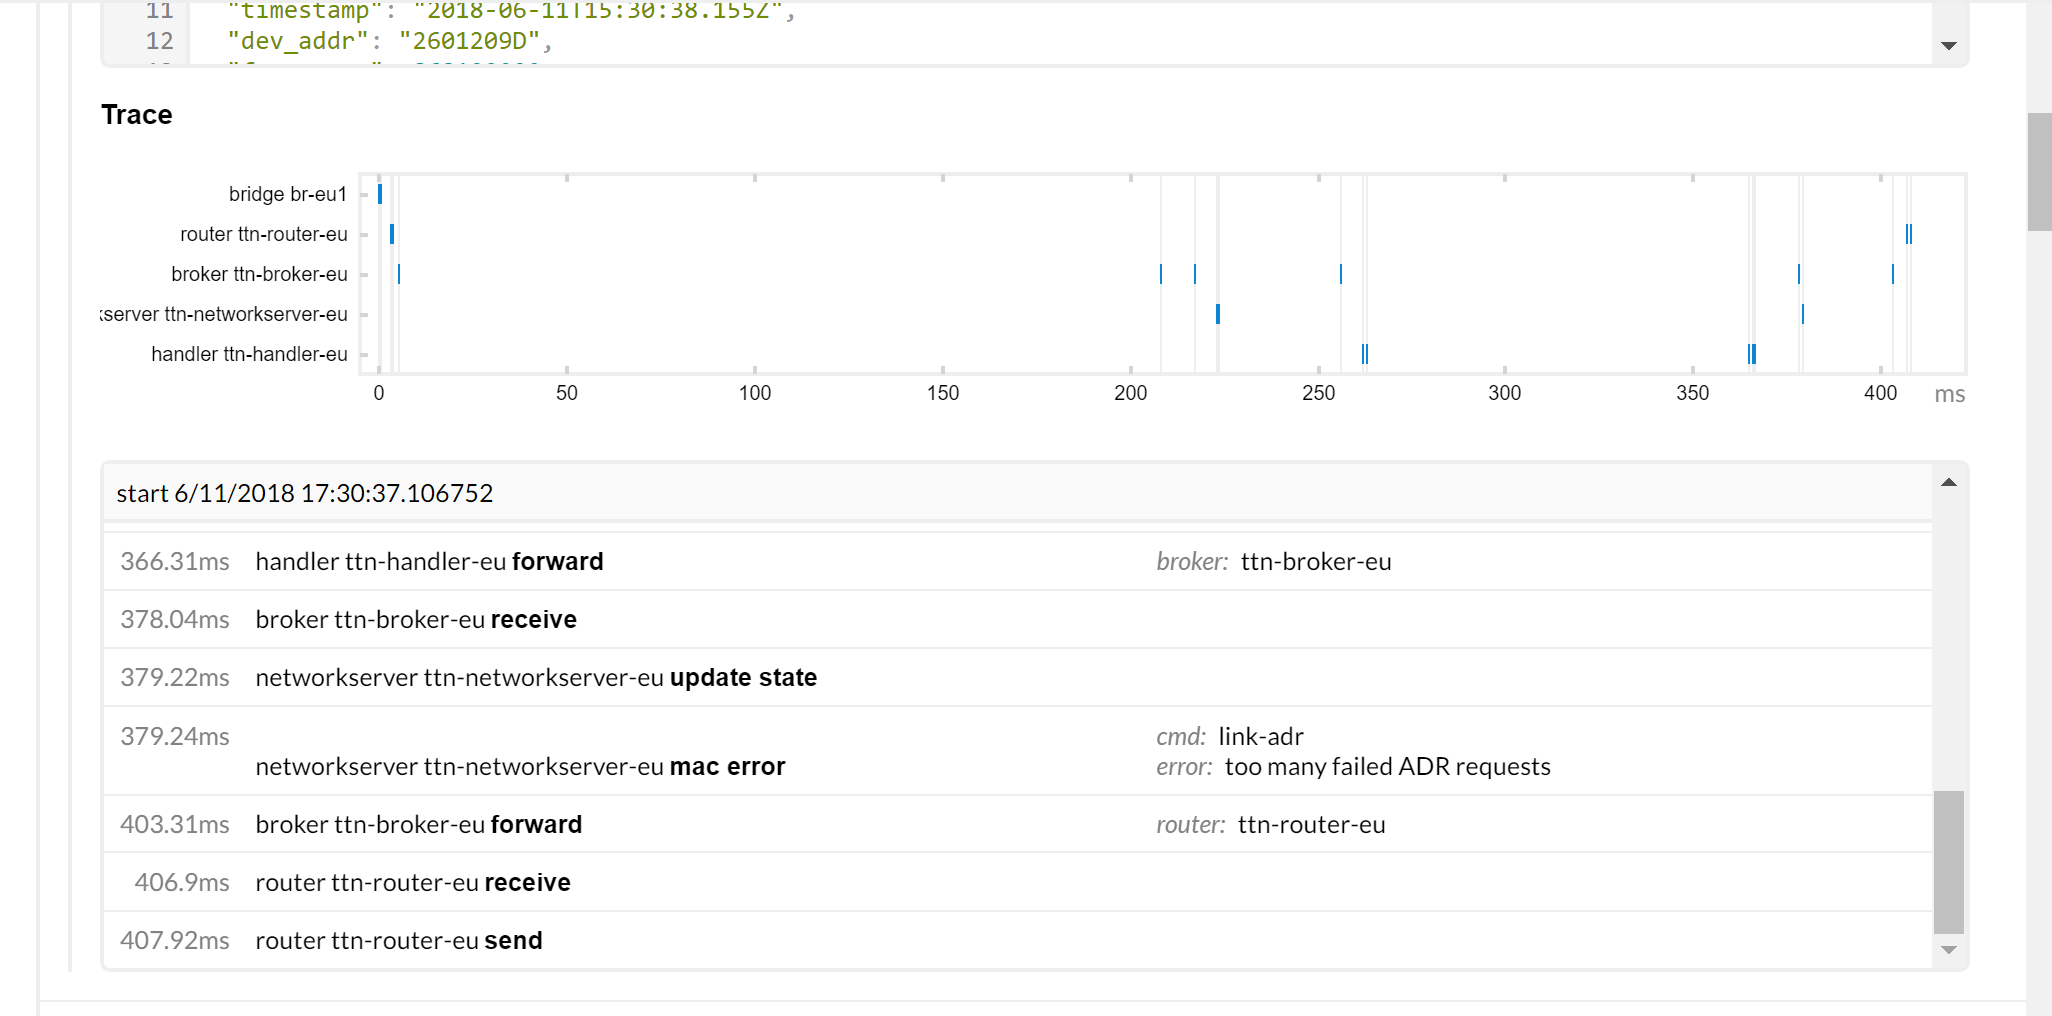
Task: Click the page vertical scrollbar thumb
Action: pos(2039,172)
